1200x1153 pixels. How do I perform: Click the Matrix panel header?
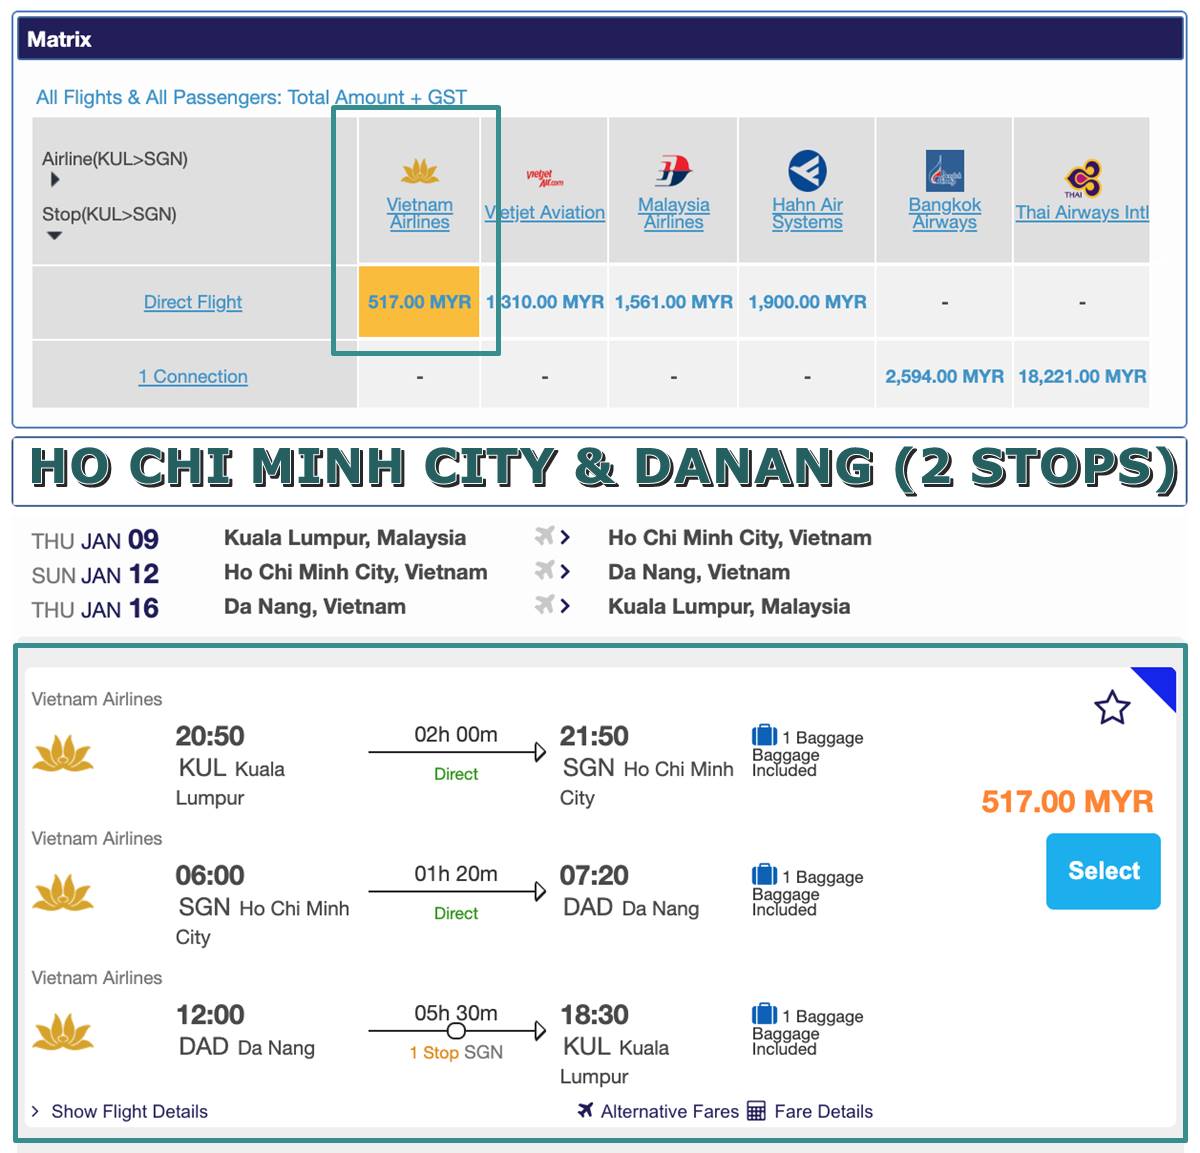point(600,39)
